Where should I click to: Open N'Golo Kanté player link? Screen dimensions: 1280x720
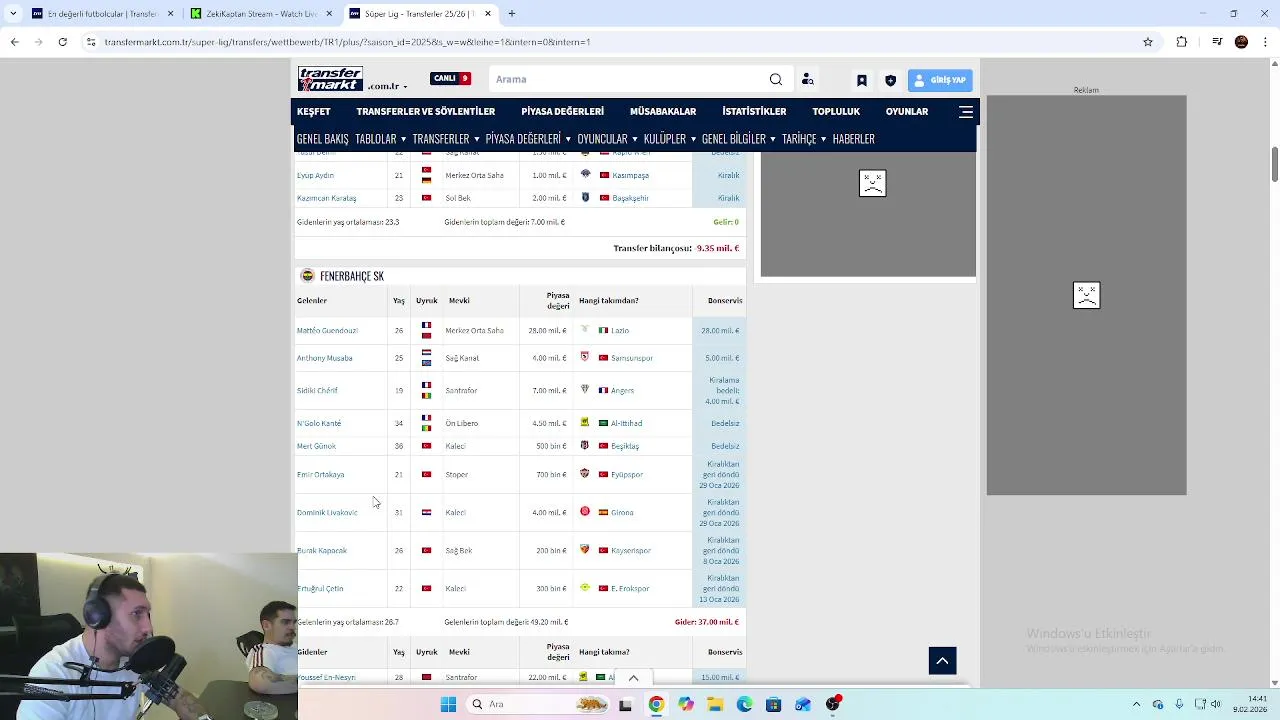pos(319,423)
